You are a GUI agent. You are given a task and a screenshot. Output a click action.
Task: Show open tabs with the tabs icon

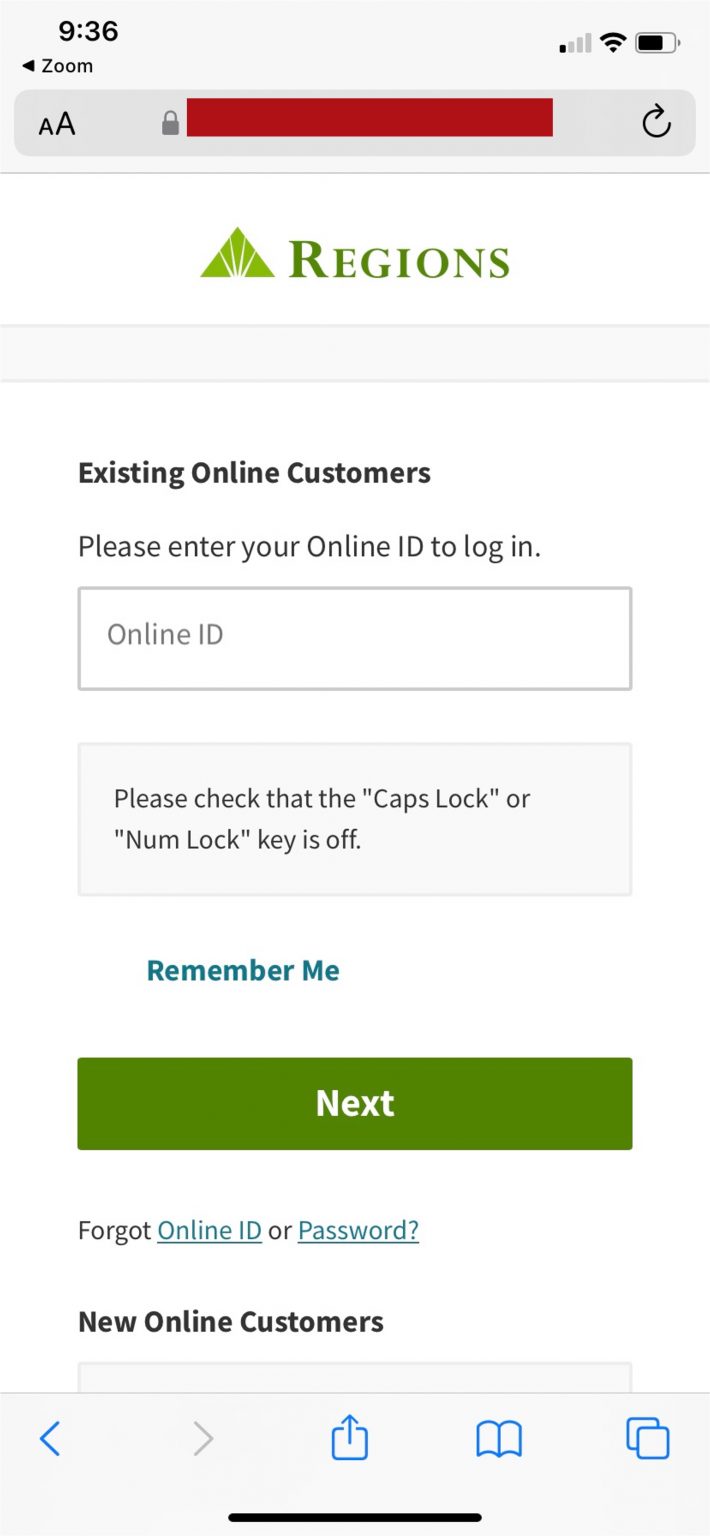[647, 1439]
